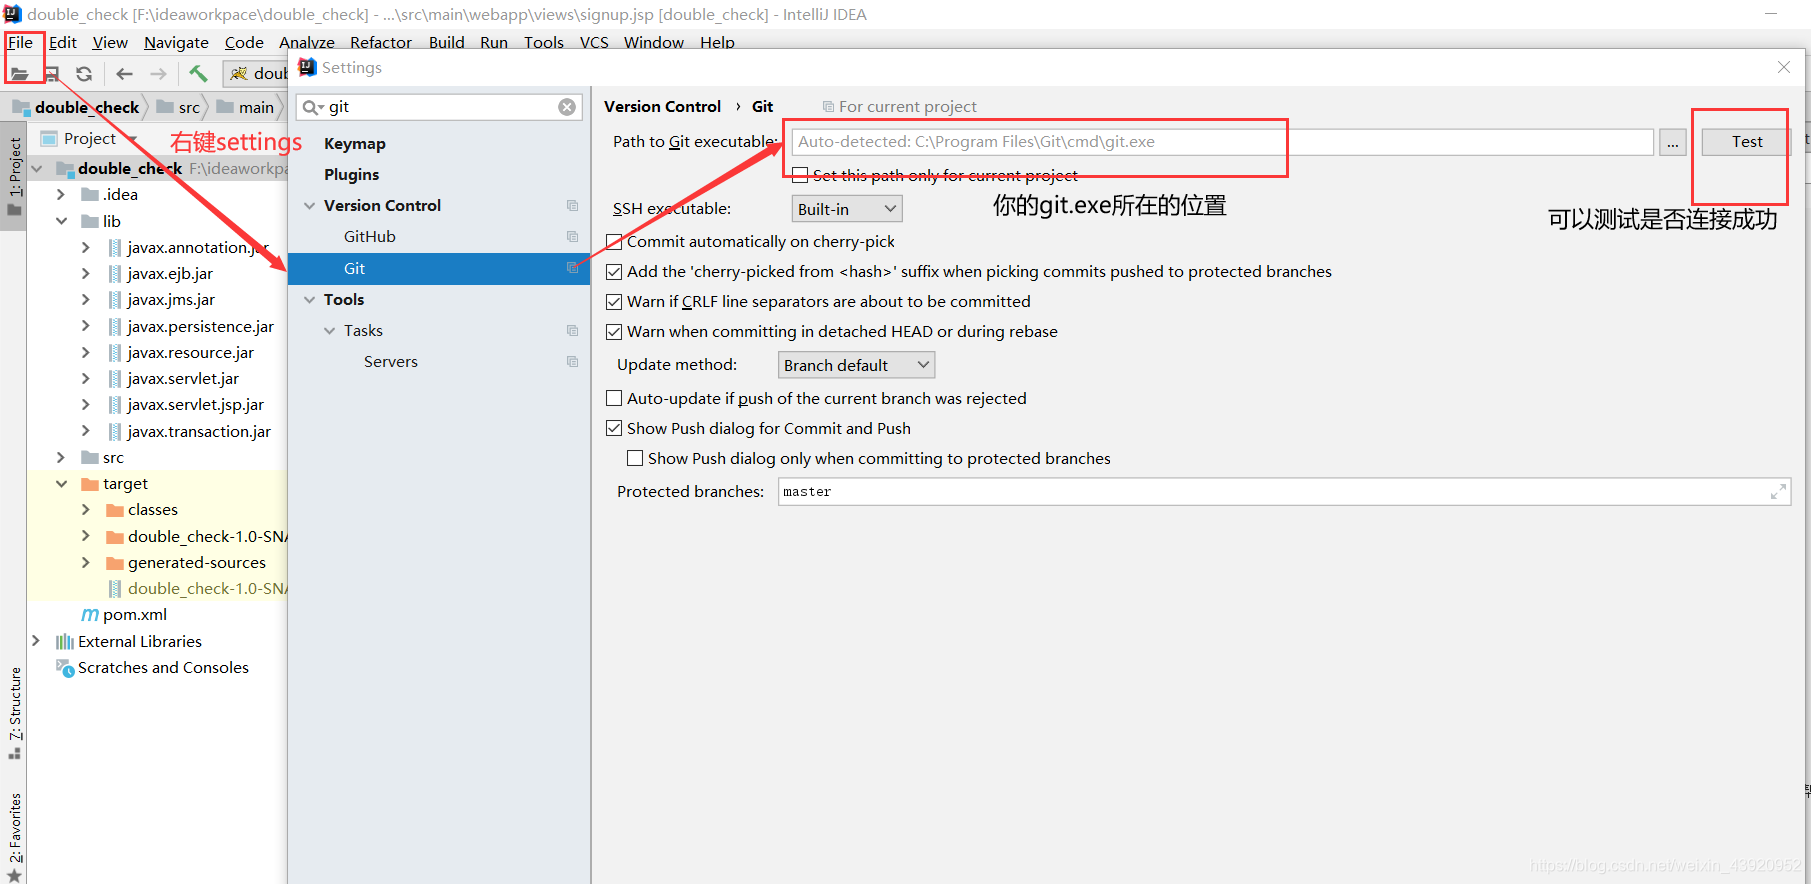The width and height of the screenshot is (1811, 884).
Task: Select Plugins in the settings list
Action: (351, 174)
